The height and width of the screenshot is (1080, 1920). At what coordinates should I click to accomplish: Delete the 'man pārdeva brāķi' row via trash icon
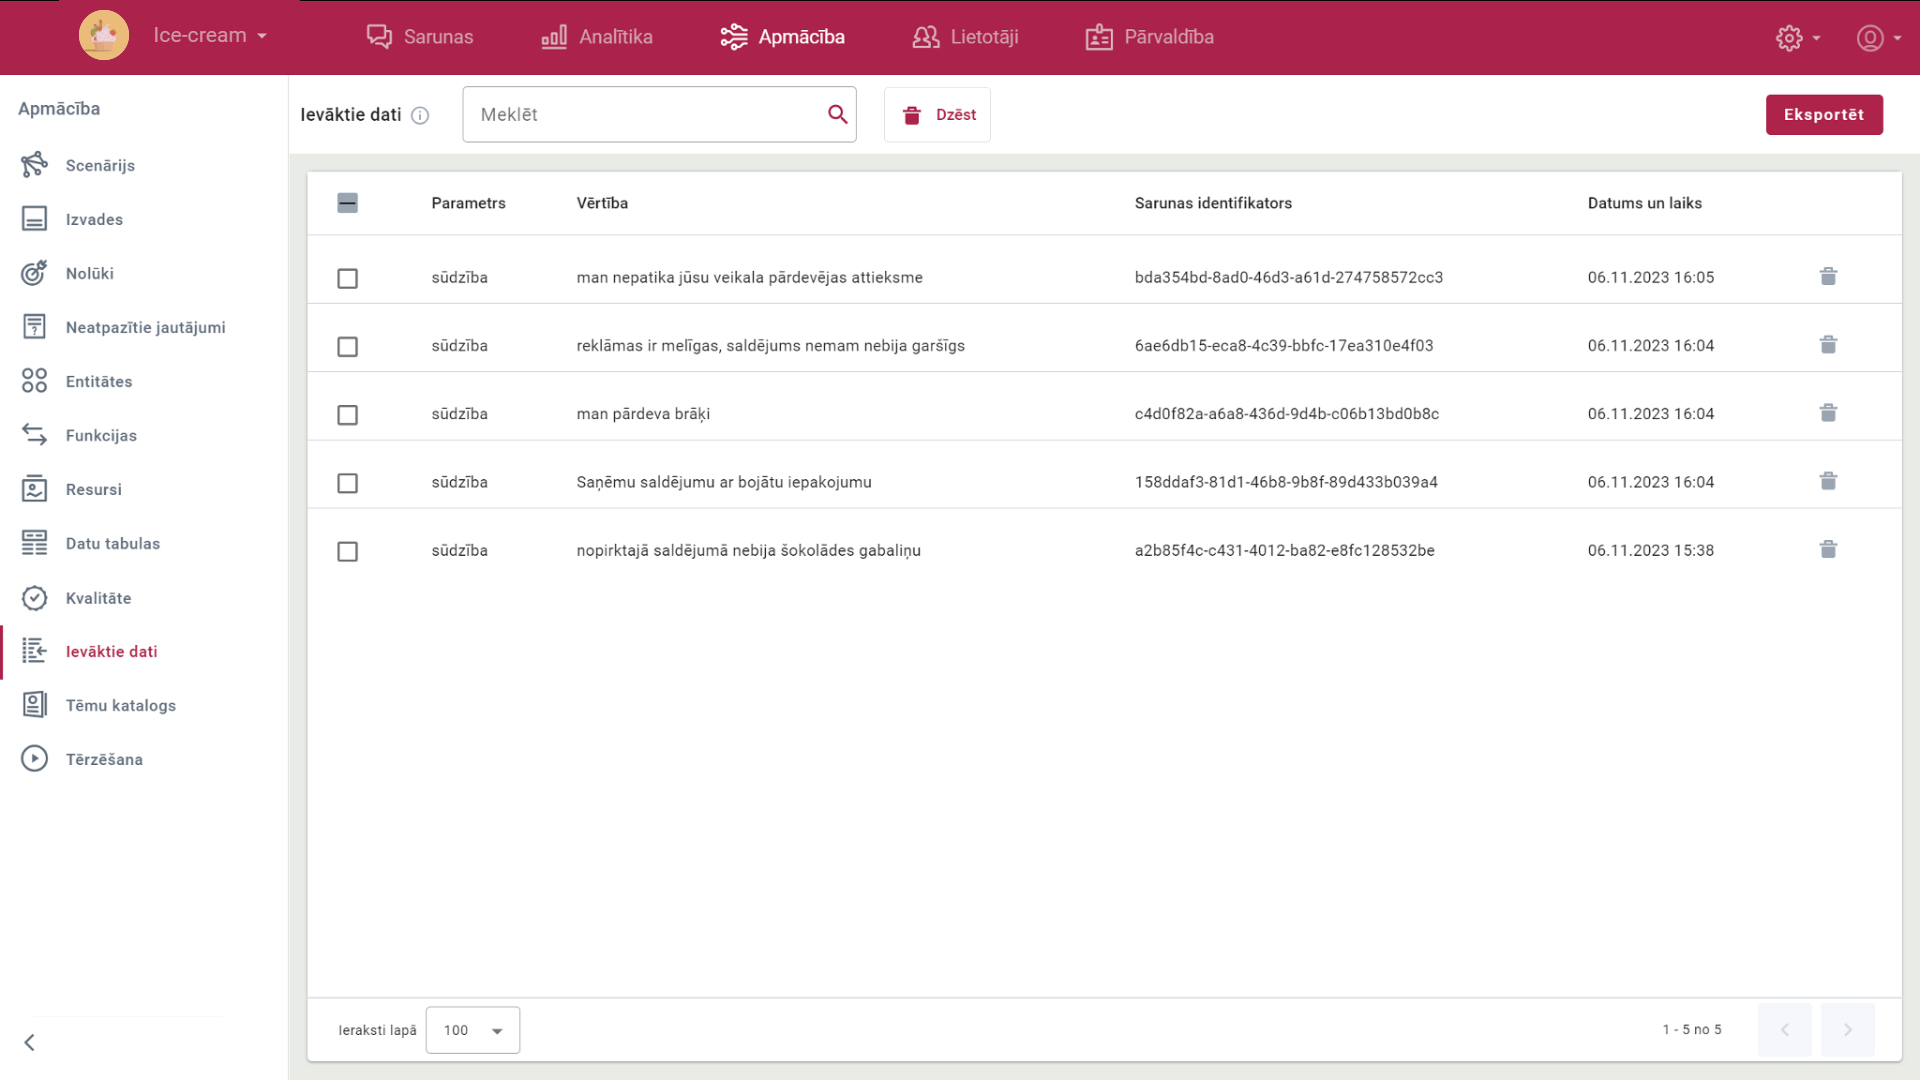[x=1828, y=413]
